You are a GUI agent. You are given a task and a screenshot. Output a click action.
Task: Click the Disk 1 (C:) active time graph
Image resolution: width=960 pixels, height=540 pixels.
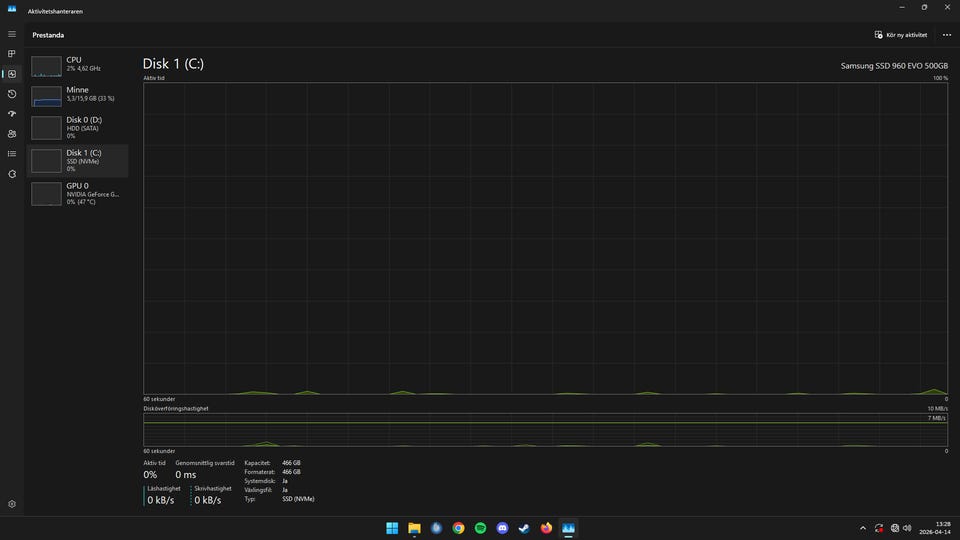point(545,238)
